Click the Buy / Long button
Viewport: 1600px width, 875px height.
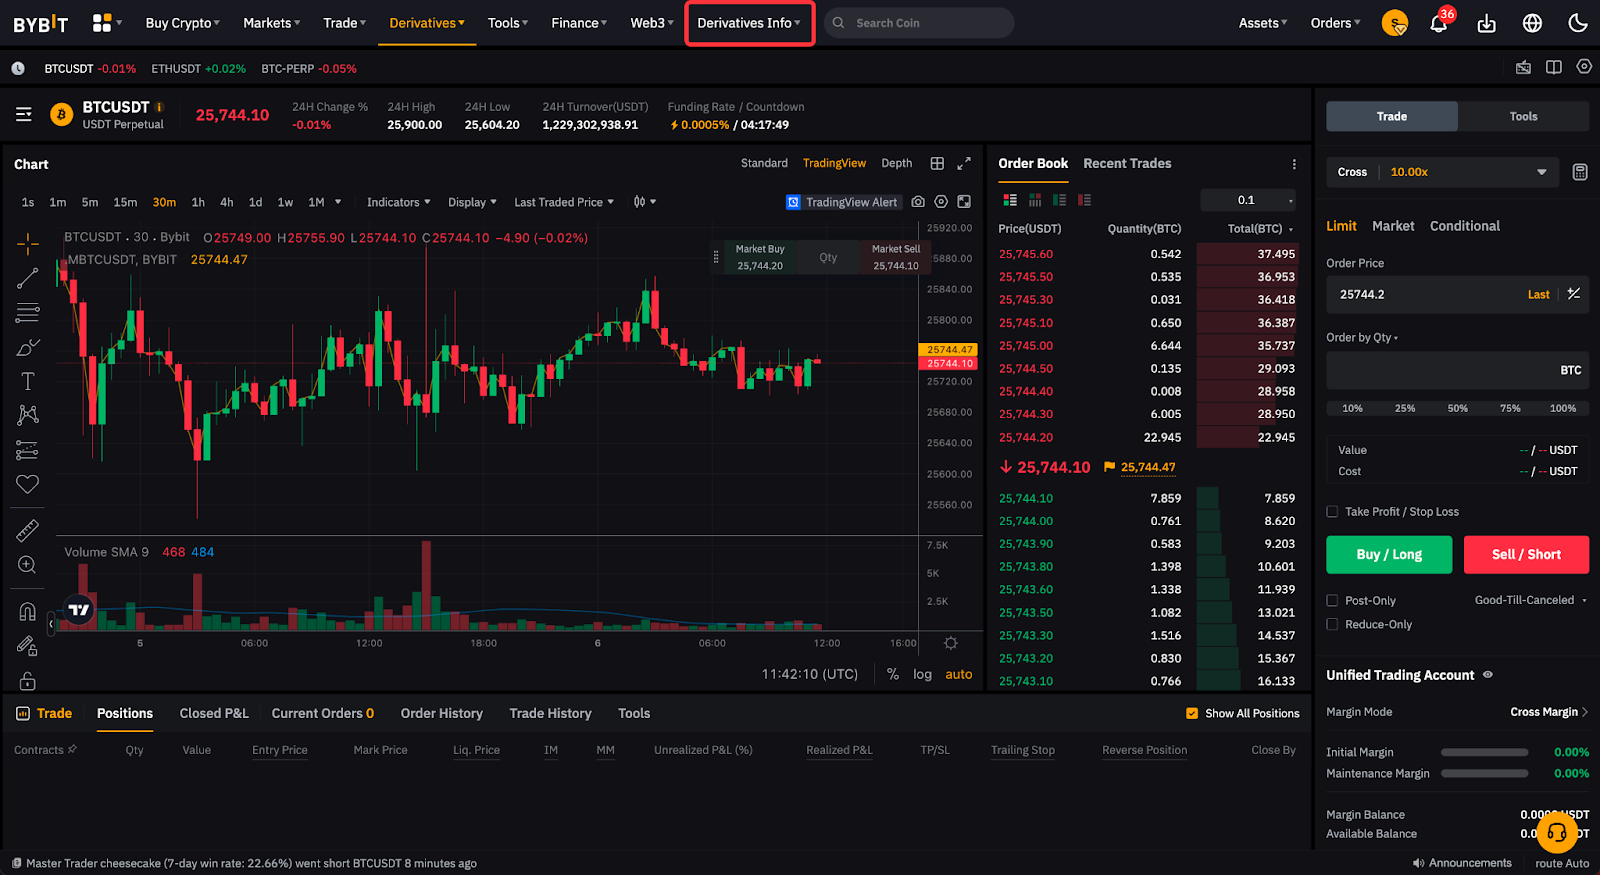click(1388, 555)
